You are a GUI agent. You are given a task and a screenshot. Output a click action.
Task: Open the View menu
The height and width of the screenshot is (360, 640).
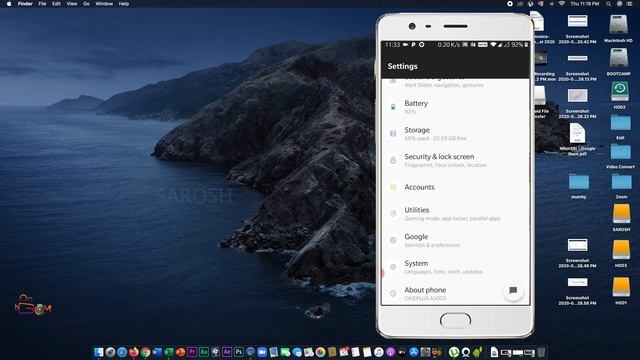point(71,4)
